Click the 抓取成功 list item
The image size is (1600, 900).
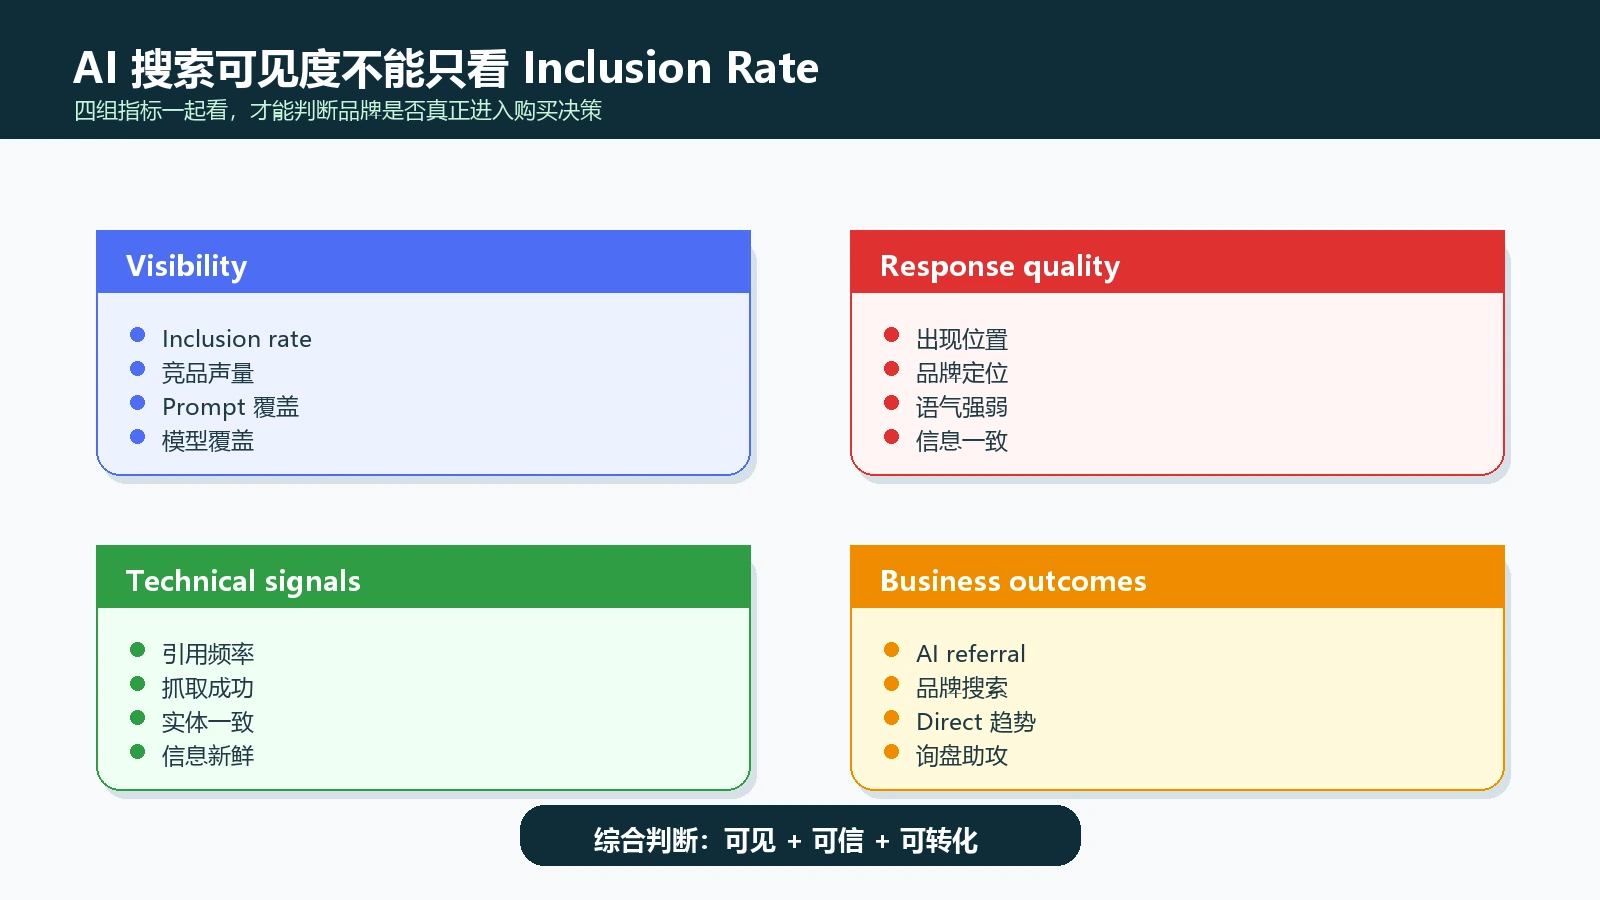pyautogui.click(x=208, y=688)
